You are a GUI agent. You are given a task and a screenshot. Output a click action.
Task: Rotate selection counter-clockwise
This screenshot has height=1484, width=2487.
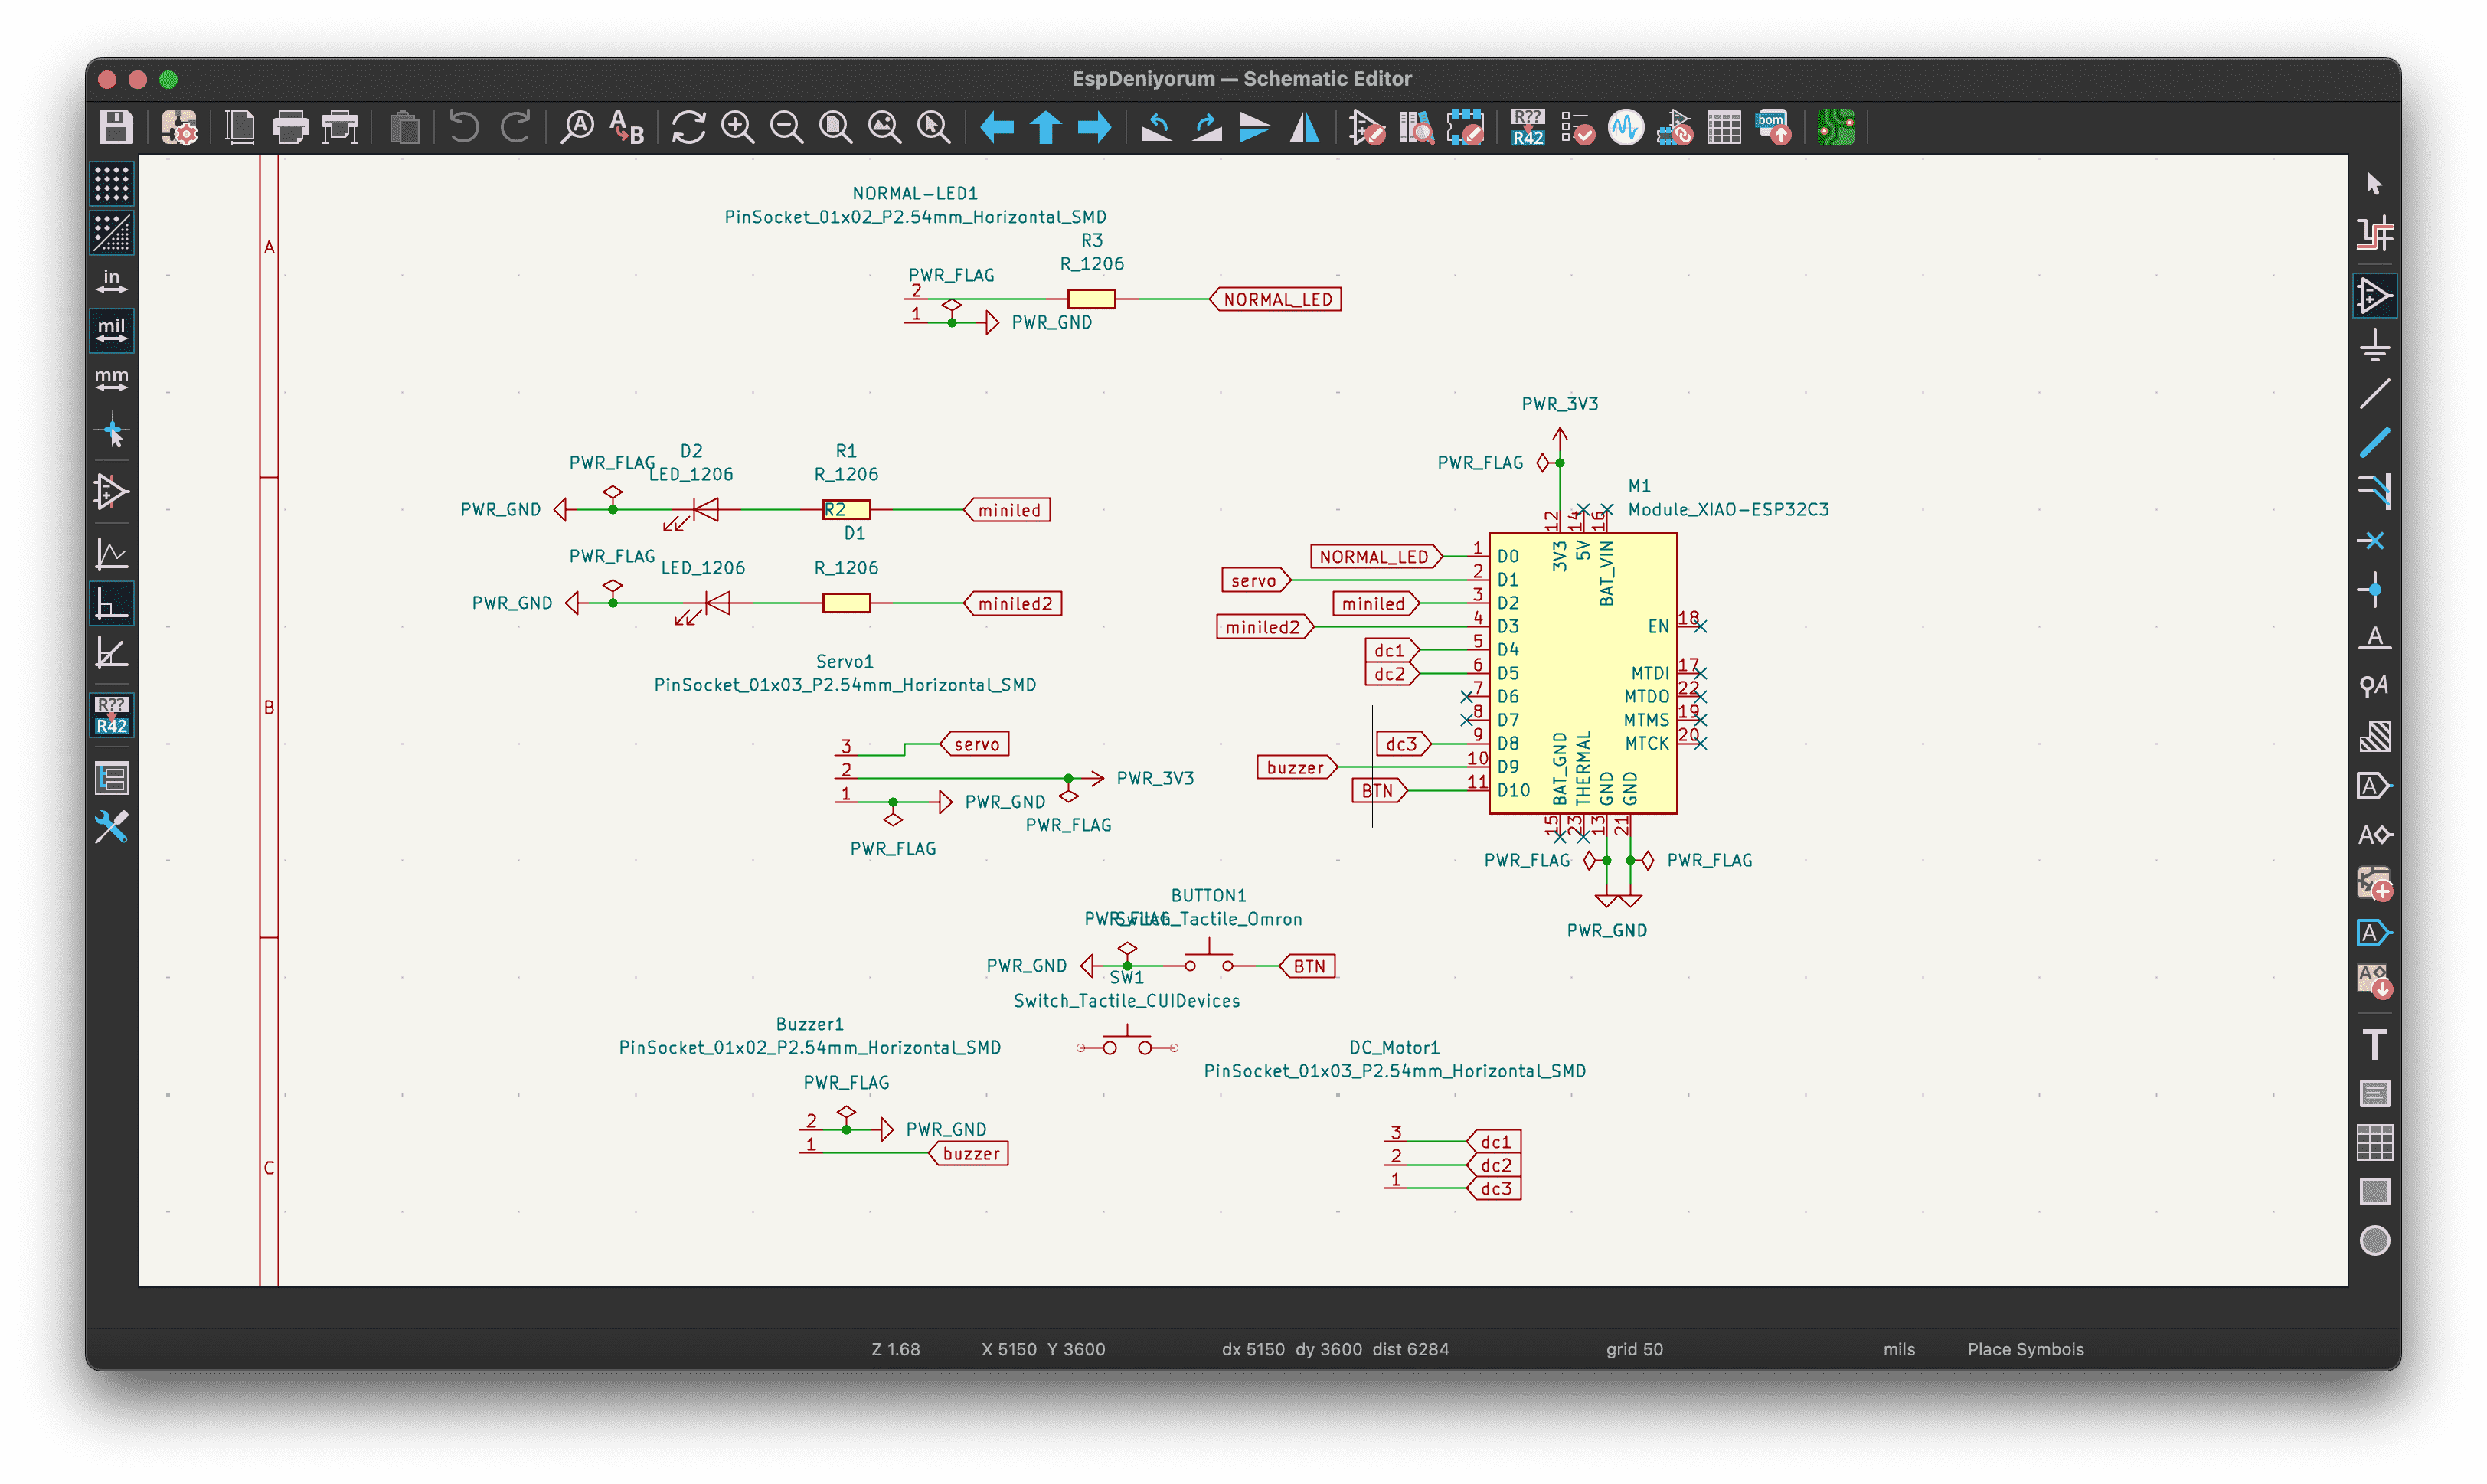pos(1157,128)
